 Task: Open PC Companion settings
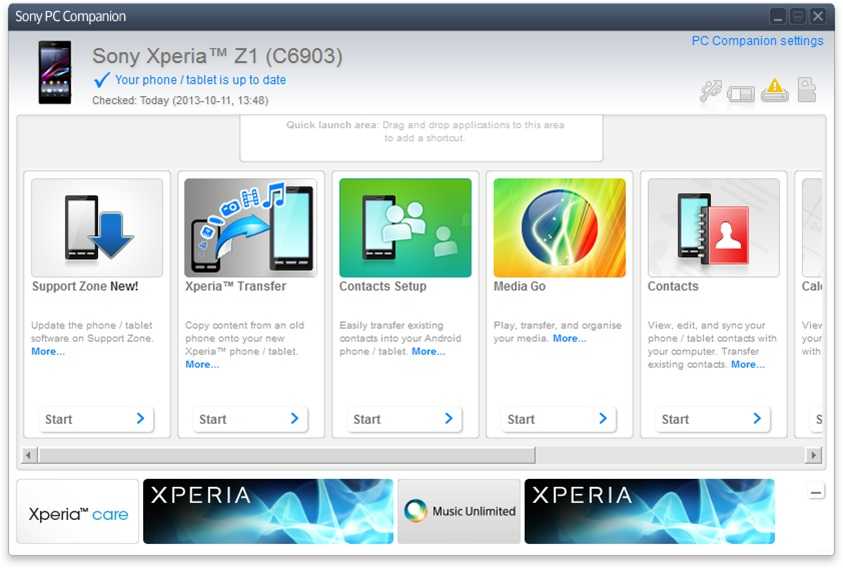click(757, 41)
